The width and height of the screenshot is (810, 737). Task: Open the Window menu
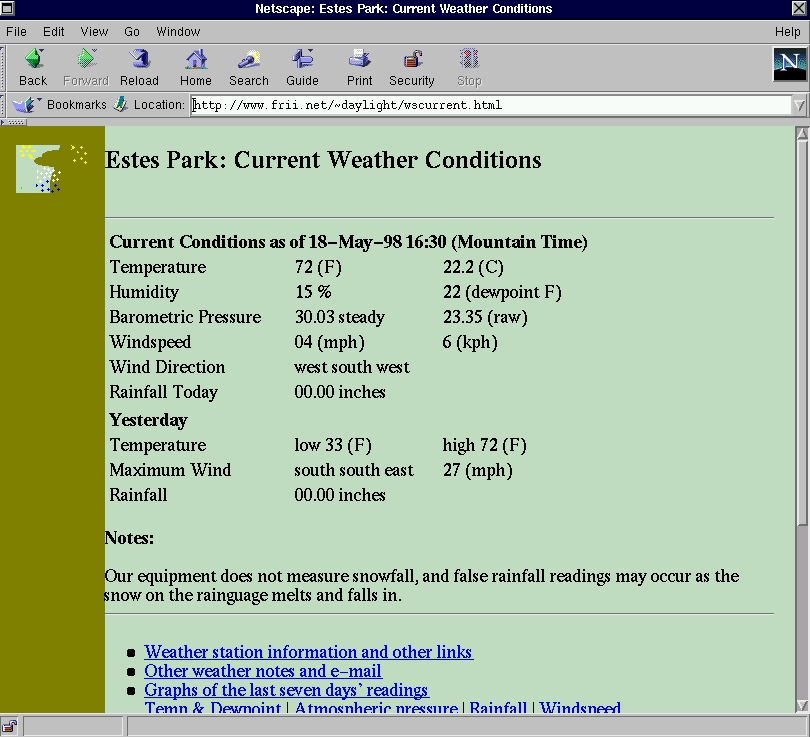click(x=178, y=31)
